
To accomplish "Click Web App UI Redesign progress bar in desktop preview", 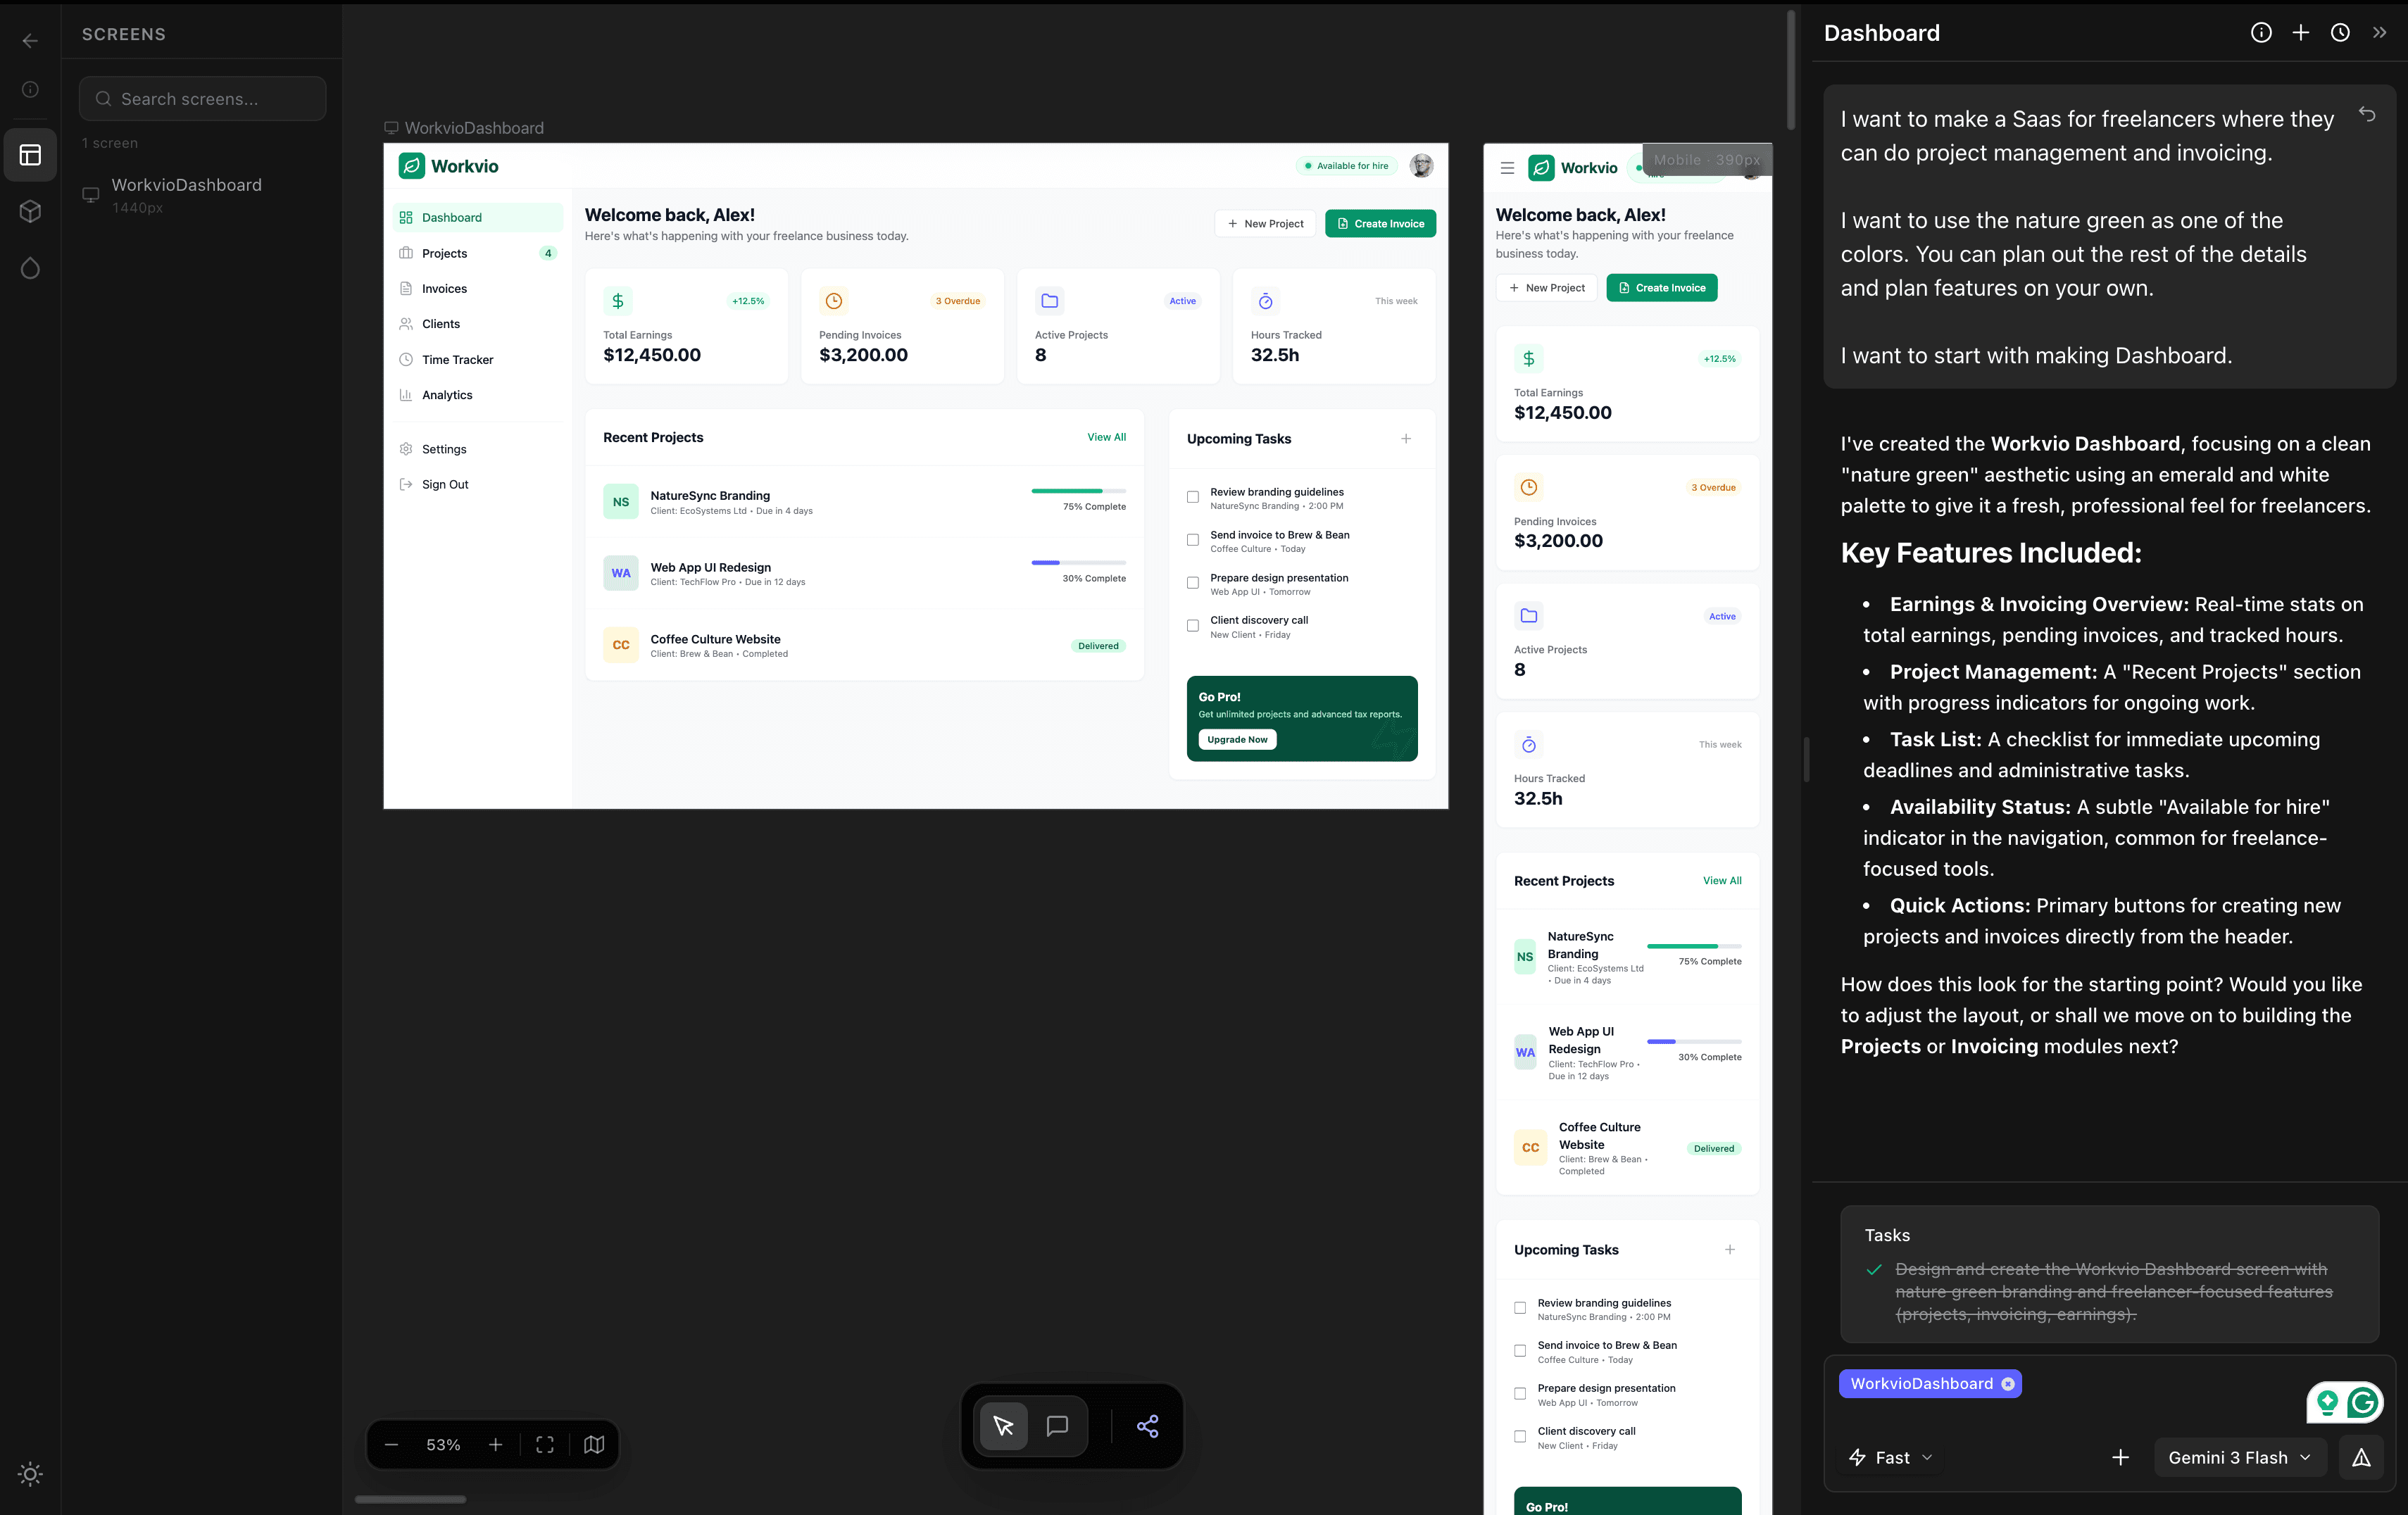I will [x=1078, y=563].
